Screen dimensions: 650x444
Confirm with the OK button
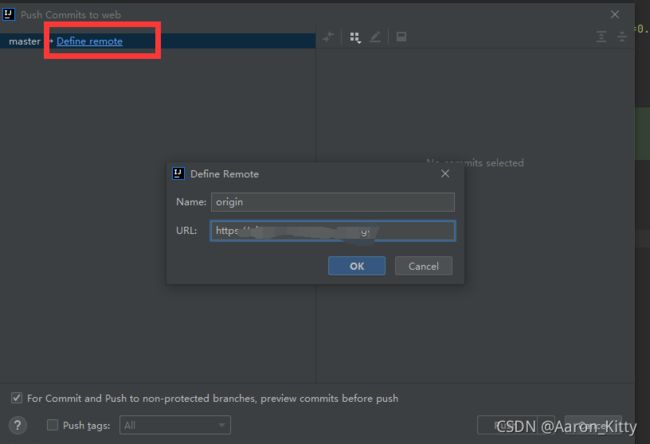click(x=357, y=266)
